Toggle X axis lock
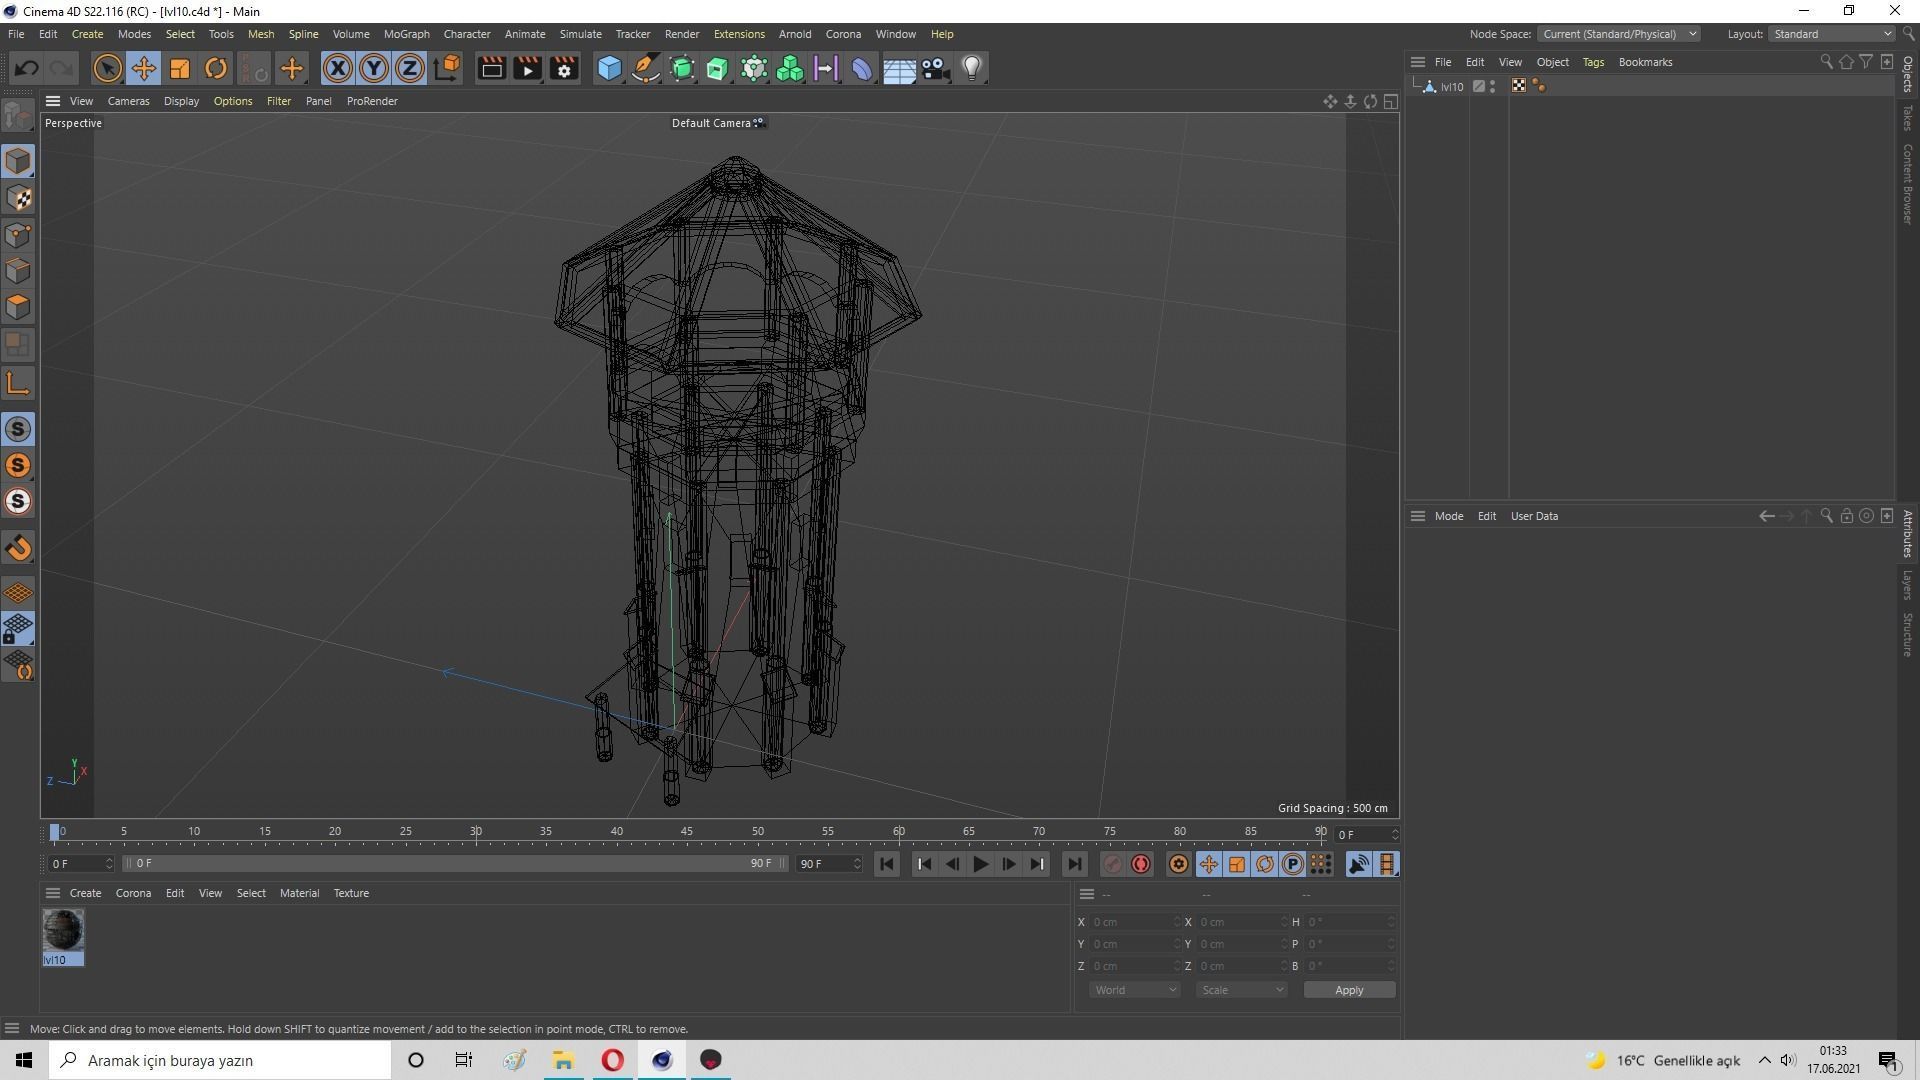Screen dimensions: 1920x1080 338,68
